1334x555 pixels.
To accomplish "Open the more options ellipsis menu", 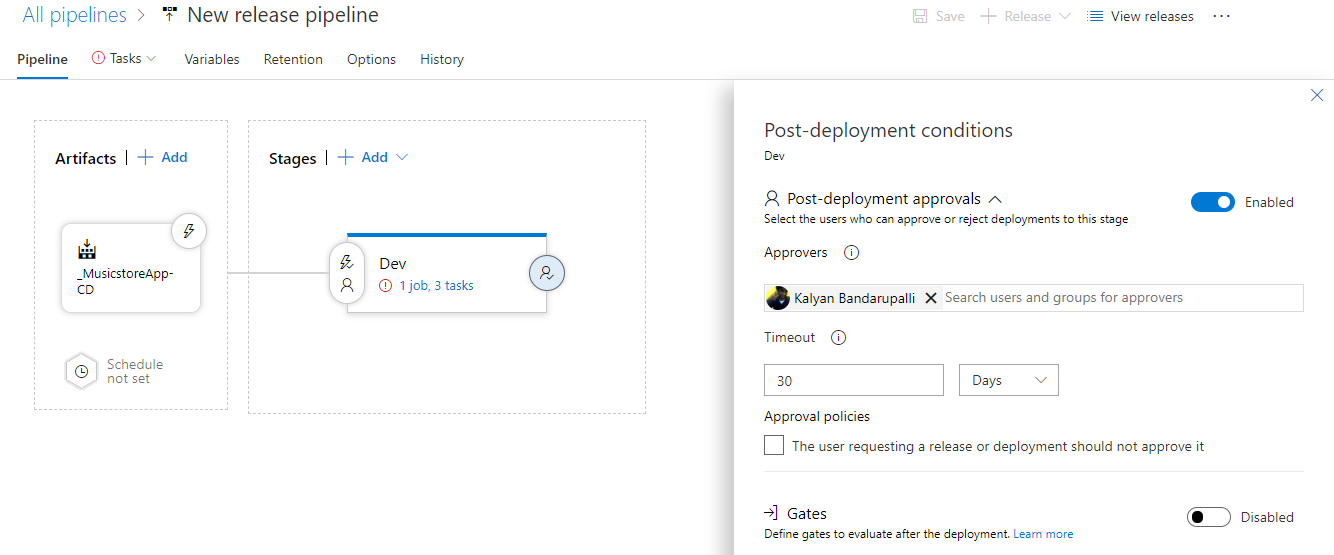I will coord(1221,16).
